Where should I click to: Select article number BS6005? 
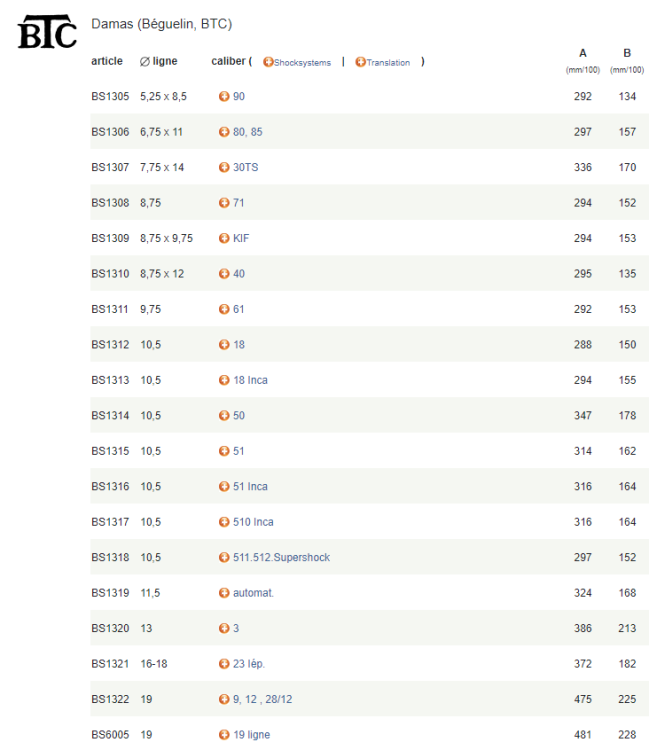point(110,734)
